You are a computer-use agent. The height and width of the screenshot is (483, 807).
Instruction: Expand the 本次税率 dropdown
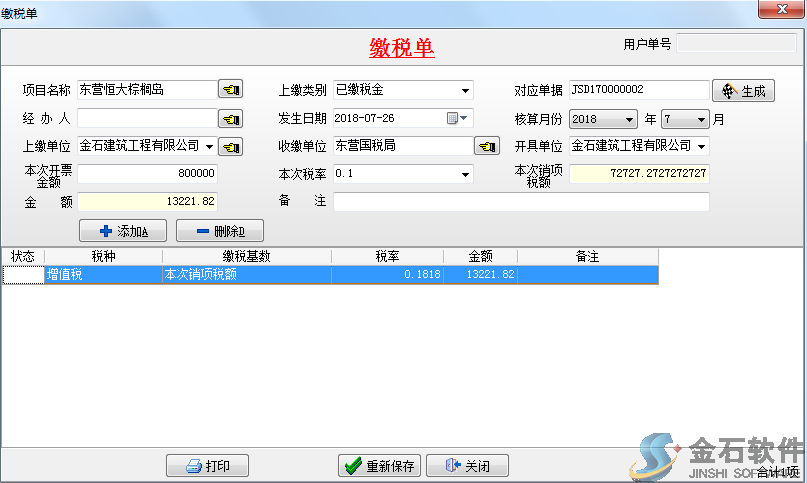(465, 174)
